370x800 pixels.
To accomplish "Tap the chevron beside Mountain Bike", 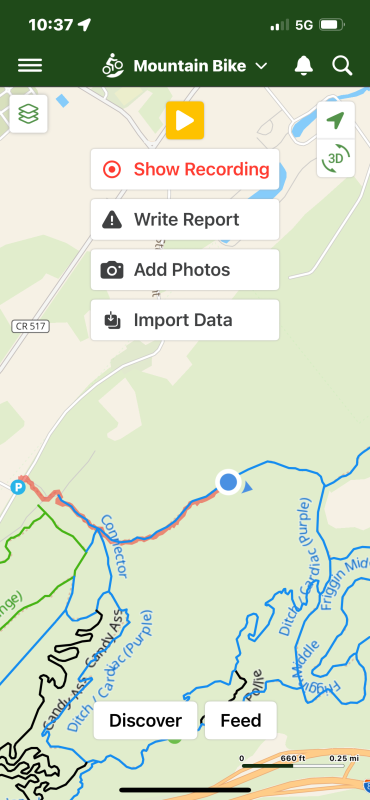I will (x=261, y=66).
